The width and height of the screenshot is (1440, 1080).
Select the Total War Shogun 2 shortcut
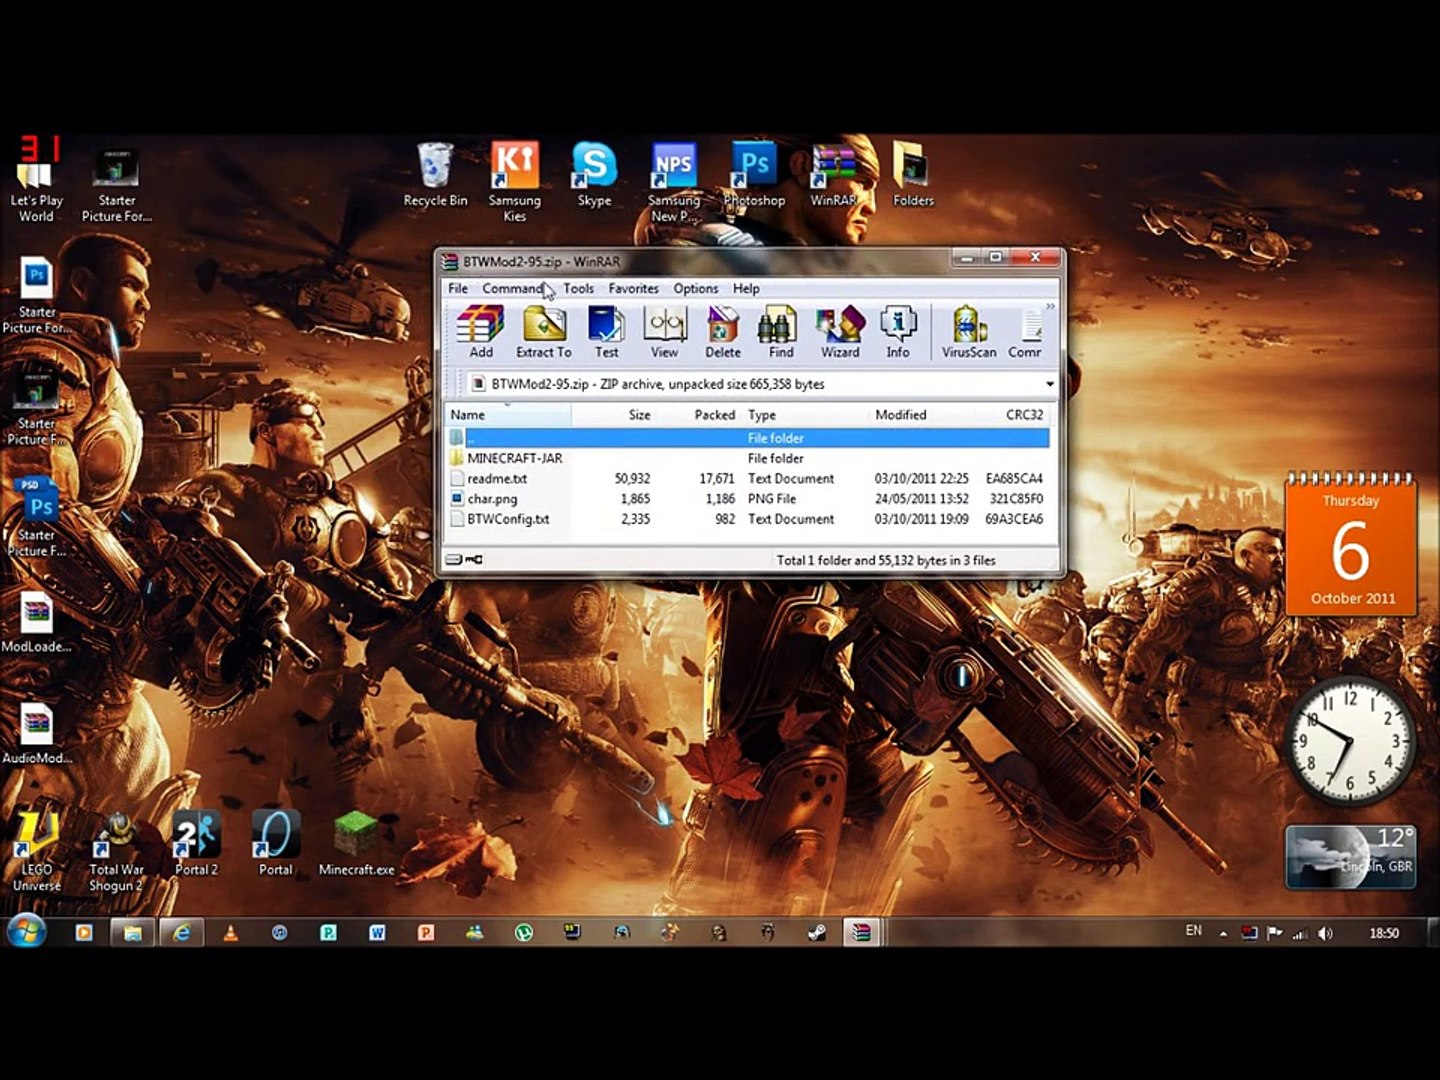point(116,852)
